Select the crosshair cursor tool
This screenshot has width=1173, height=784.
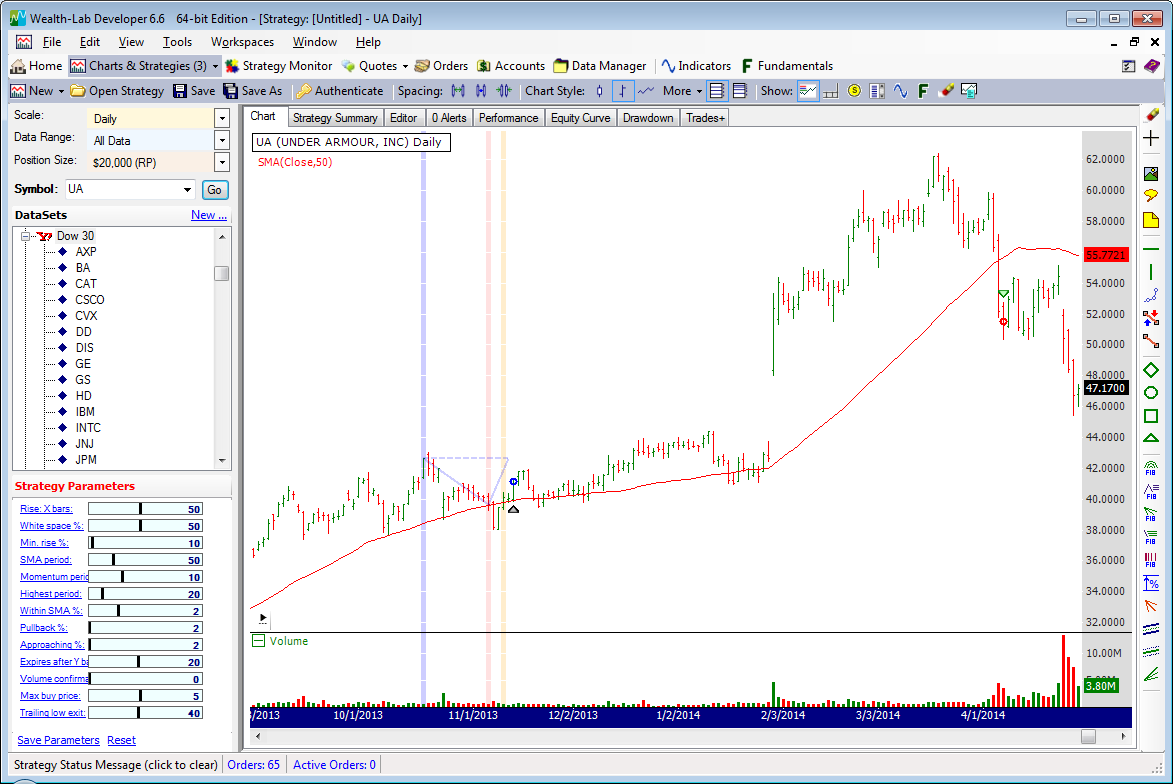[x=1151, y=138]
